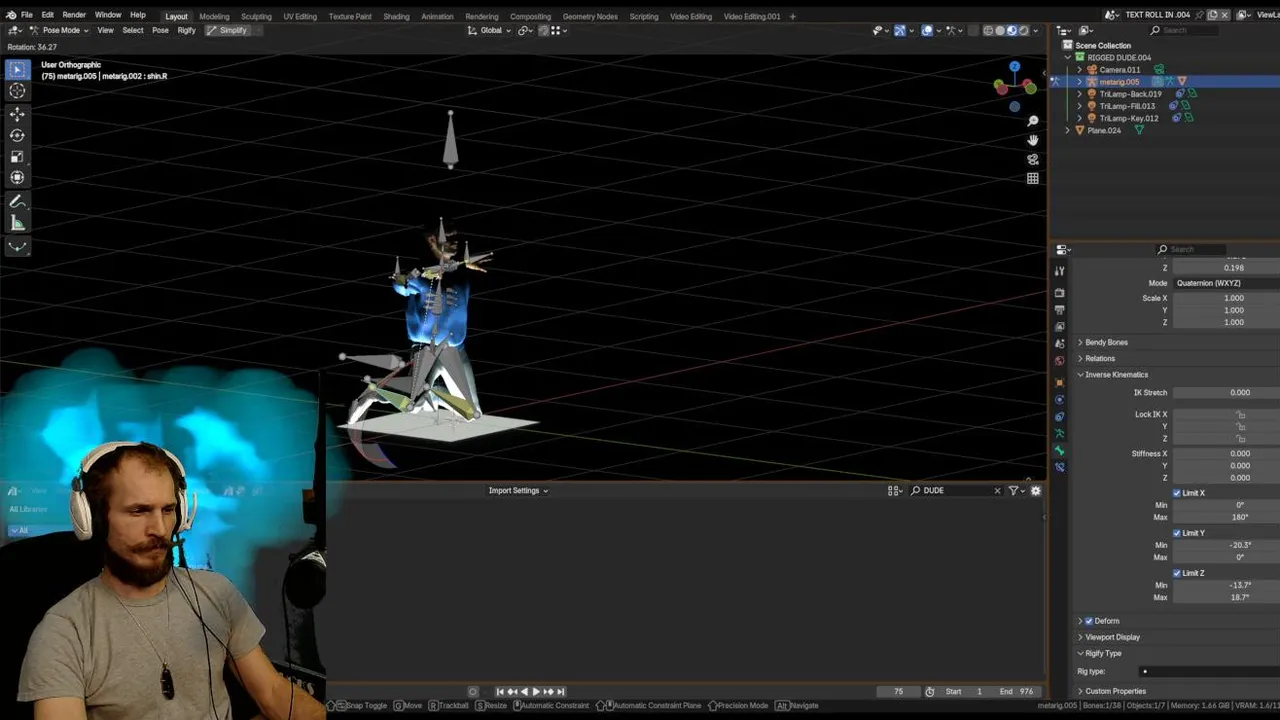Open the Output properties tab
The height and width of the screenshot is (720, 1280).
click(x=1060, y=310)
